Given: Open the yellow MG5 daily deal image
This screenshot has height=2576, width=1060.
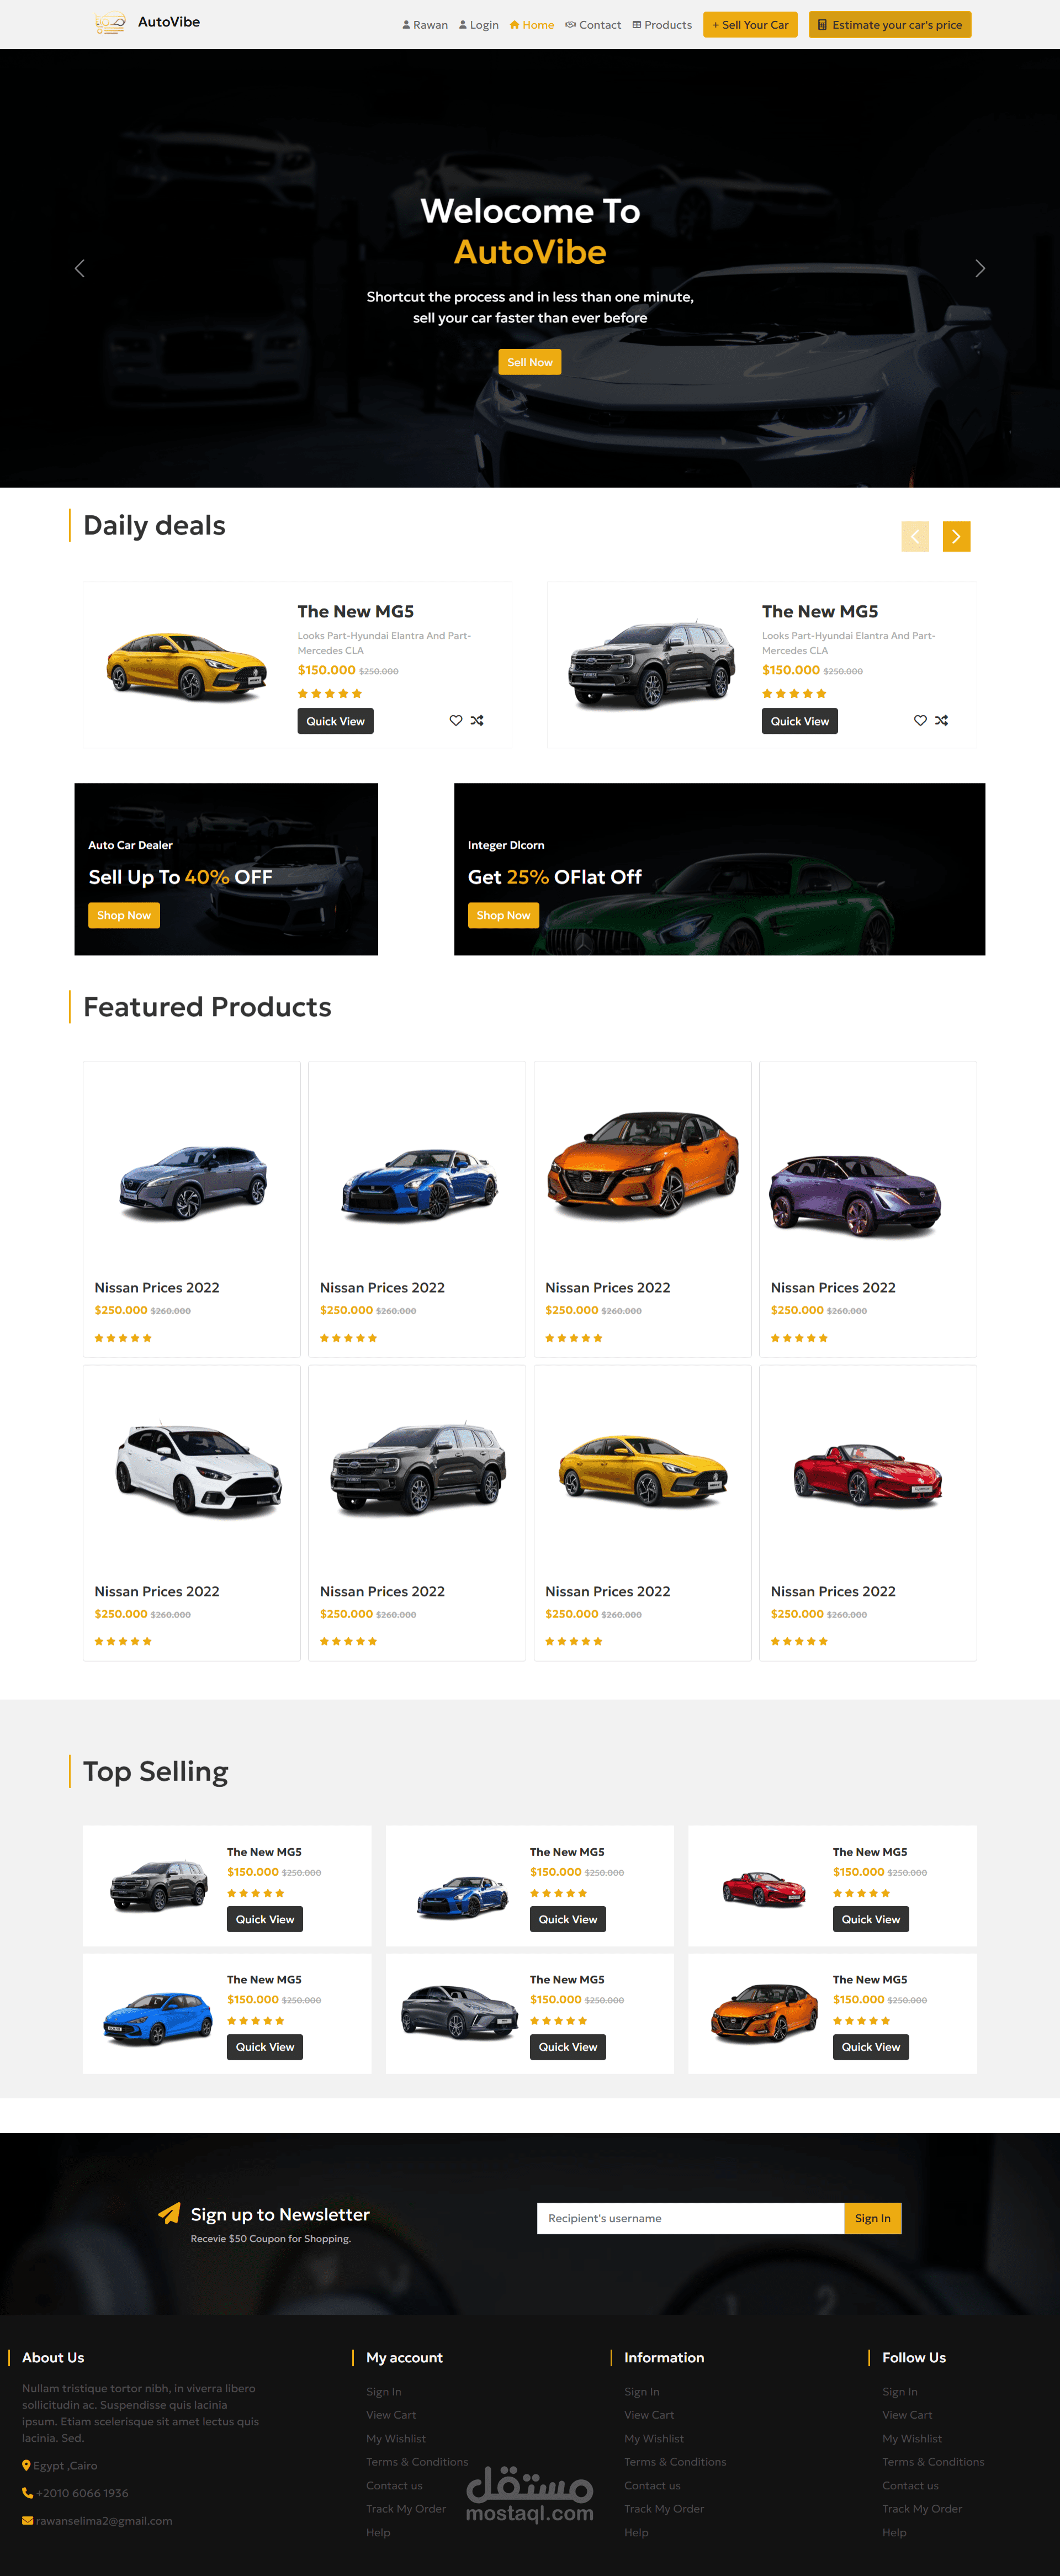Looking at the screenshot, I should 187,666.
